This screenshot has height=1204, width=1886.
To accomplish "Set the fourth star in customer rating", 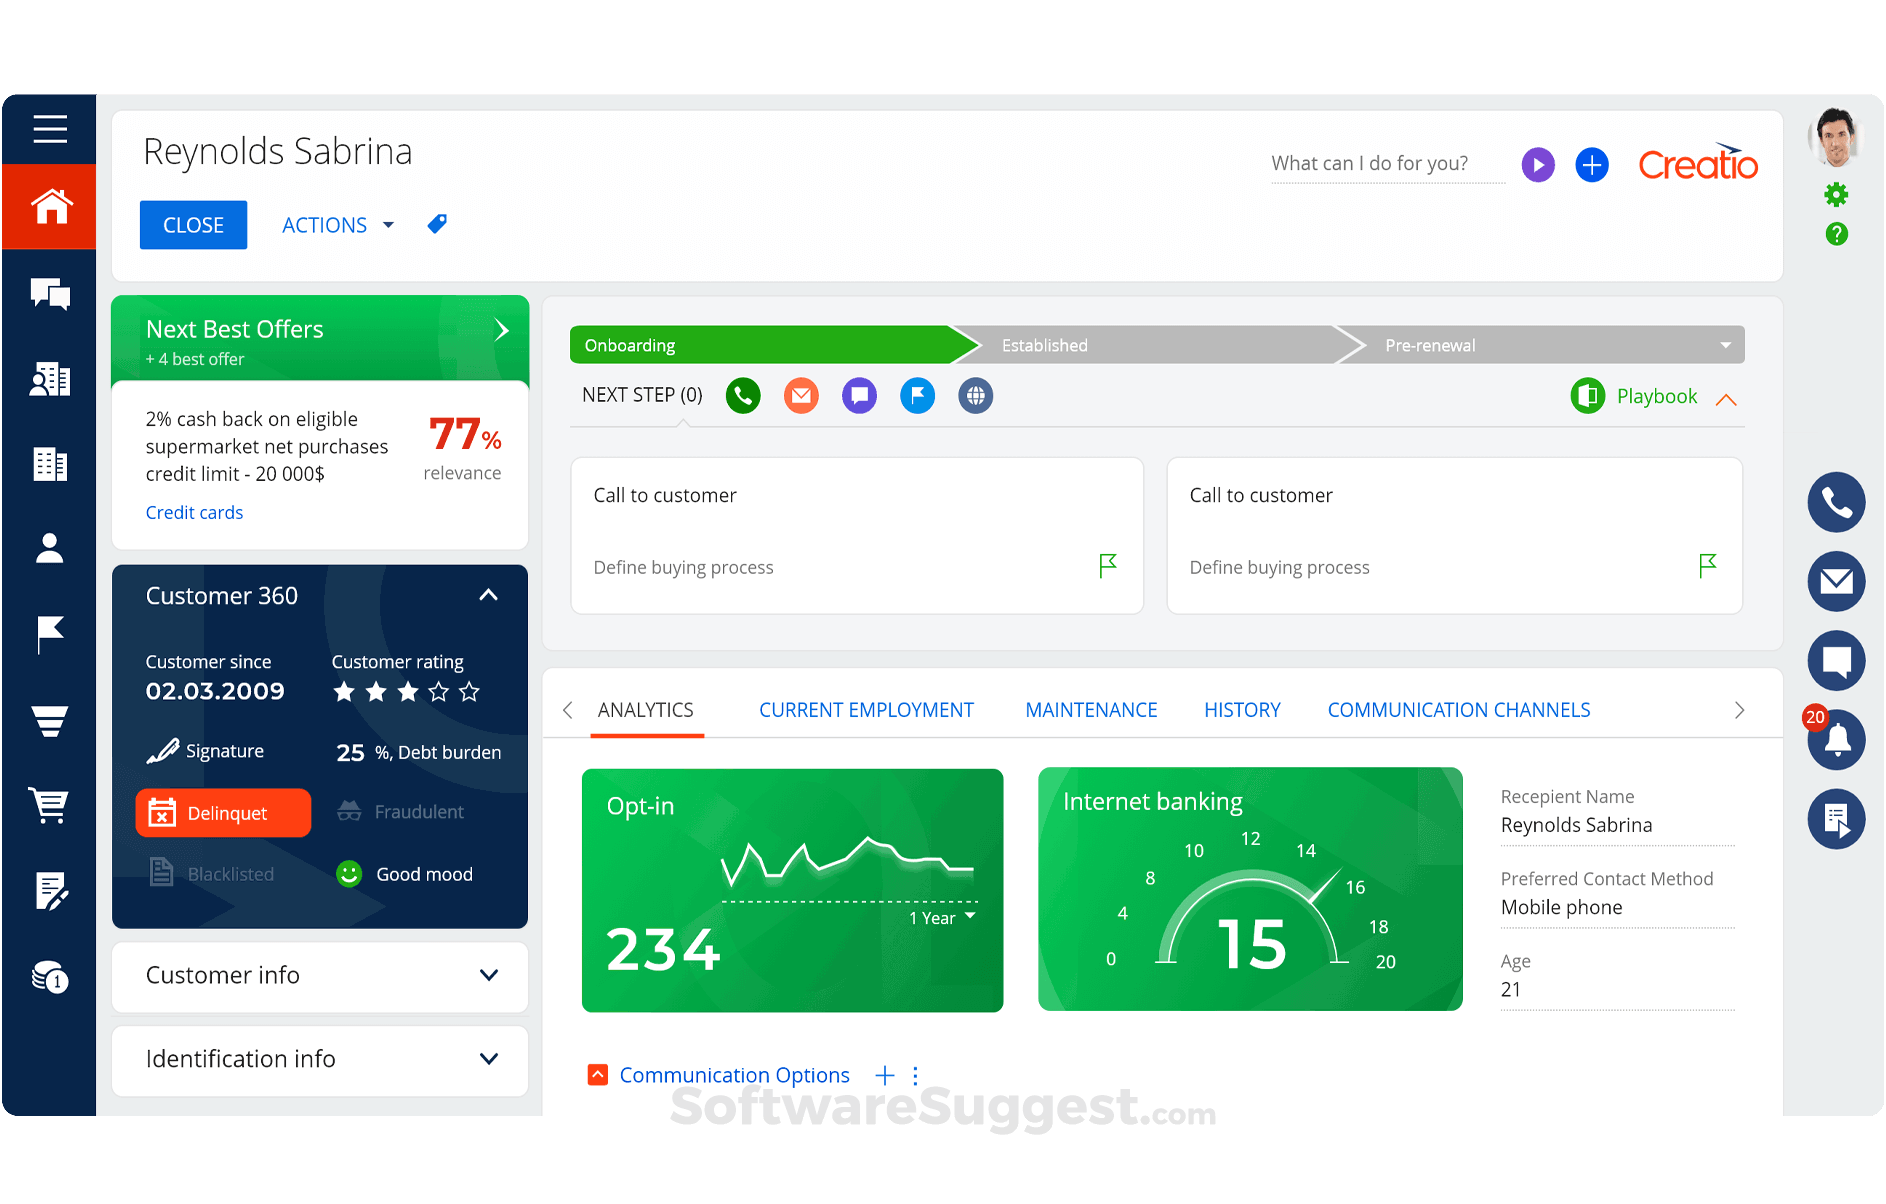I will pos(438,690).
